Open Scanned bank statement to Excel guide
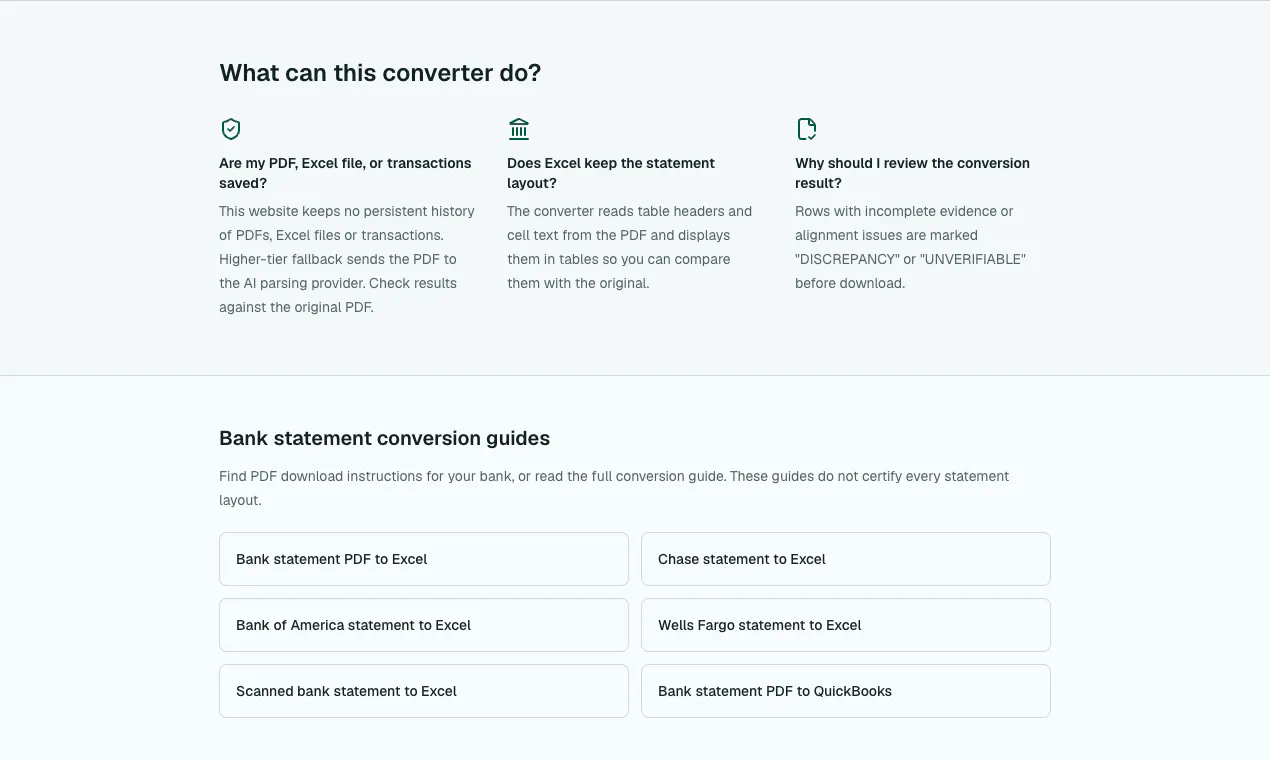Image resolution: width=1270 pixels, height=760 pixels. pos(424,691)
